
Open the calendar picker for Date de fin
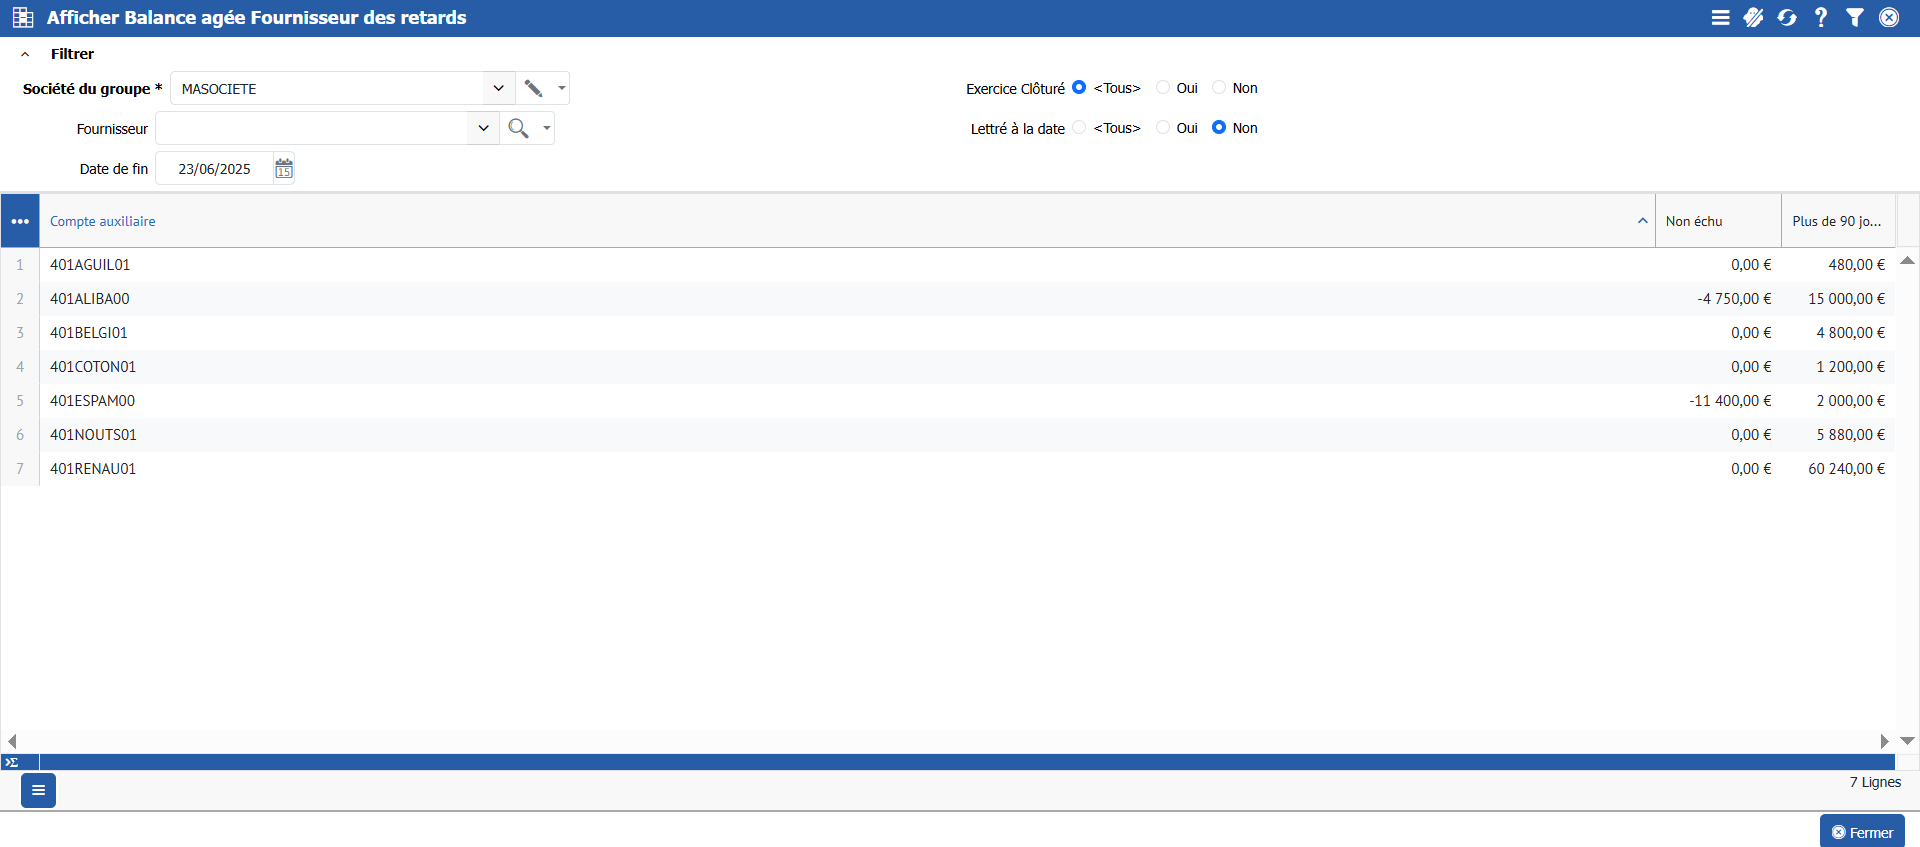284,169
